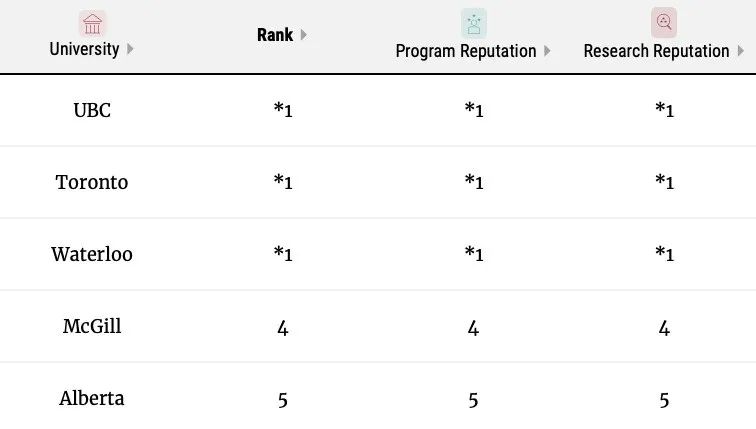Image resolution: width=756 pixels, height=429 pixels.
Task: Click the University header label
Action: coord(84,49)
